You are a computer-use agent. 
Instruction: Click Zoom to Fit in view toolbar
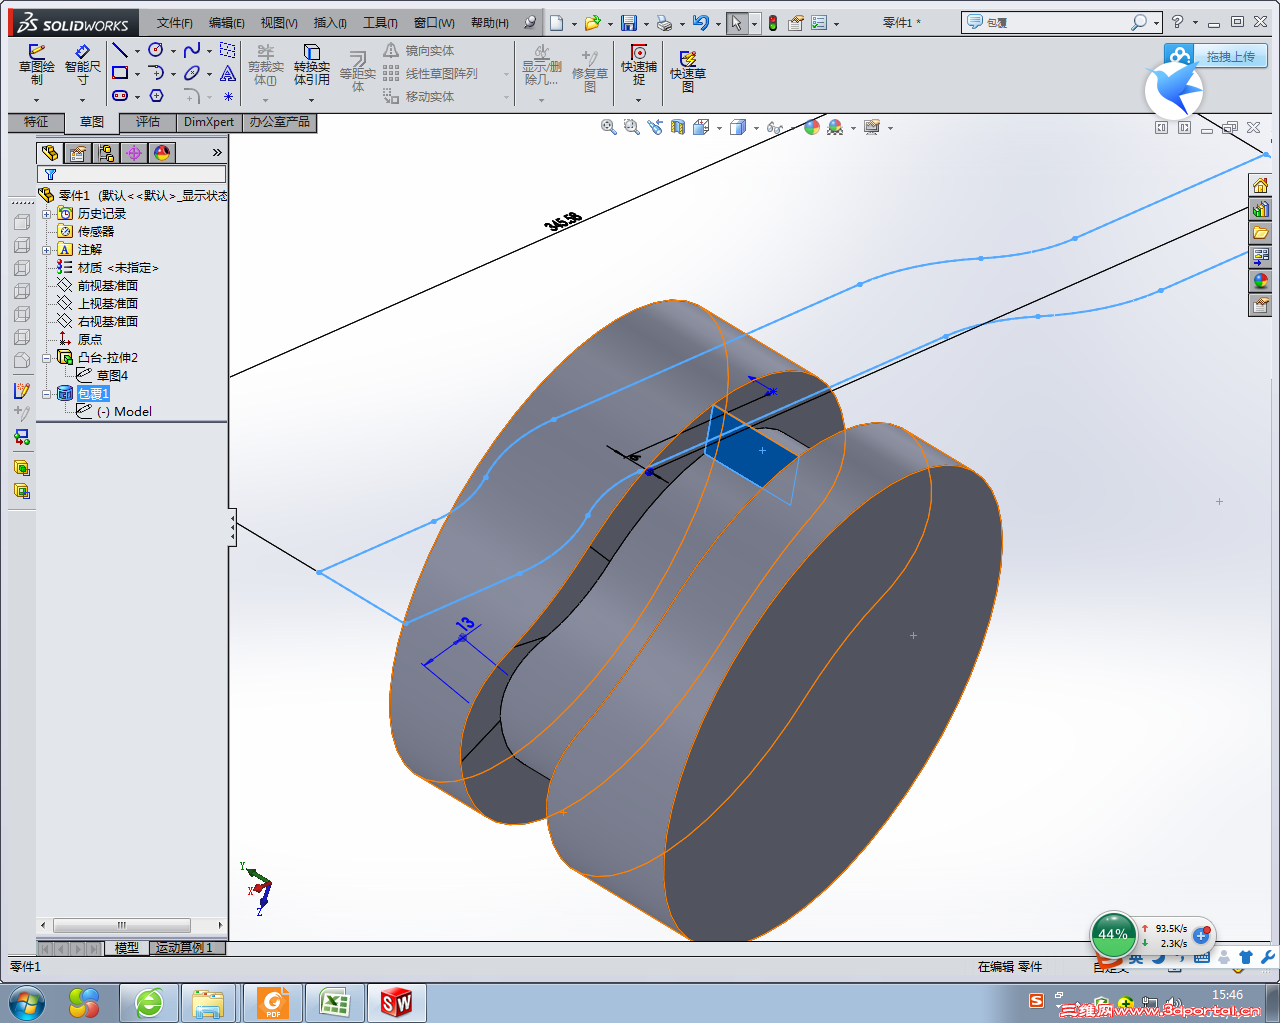click(608, 127)
